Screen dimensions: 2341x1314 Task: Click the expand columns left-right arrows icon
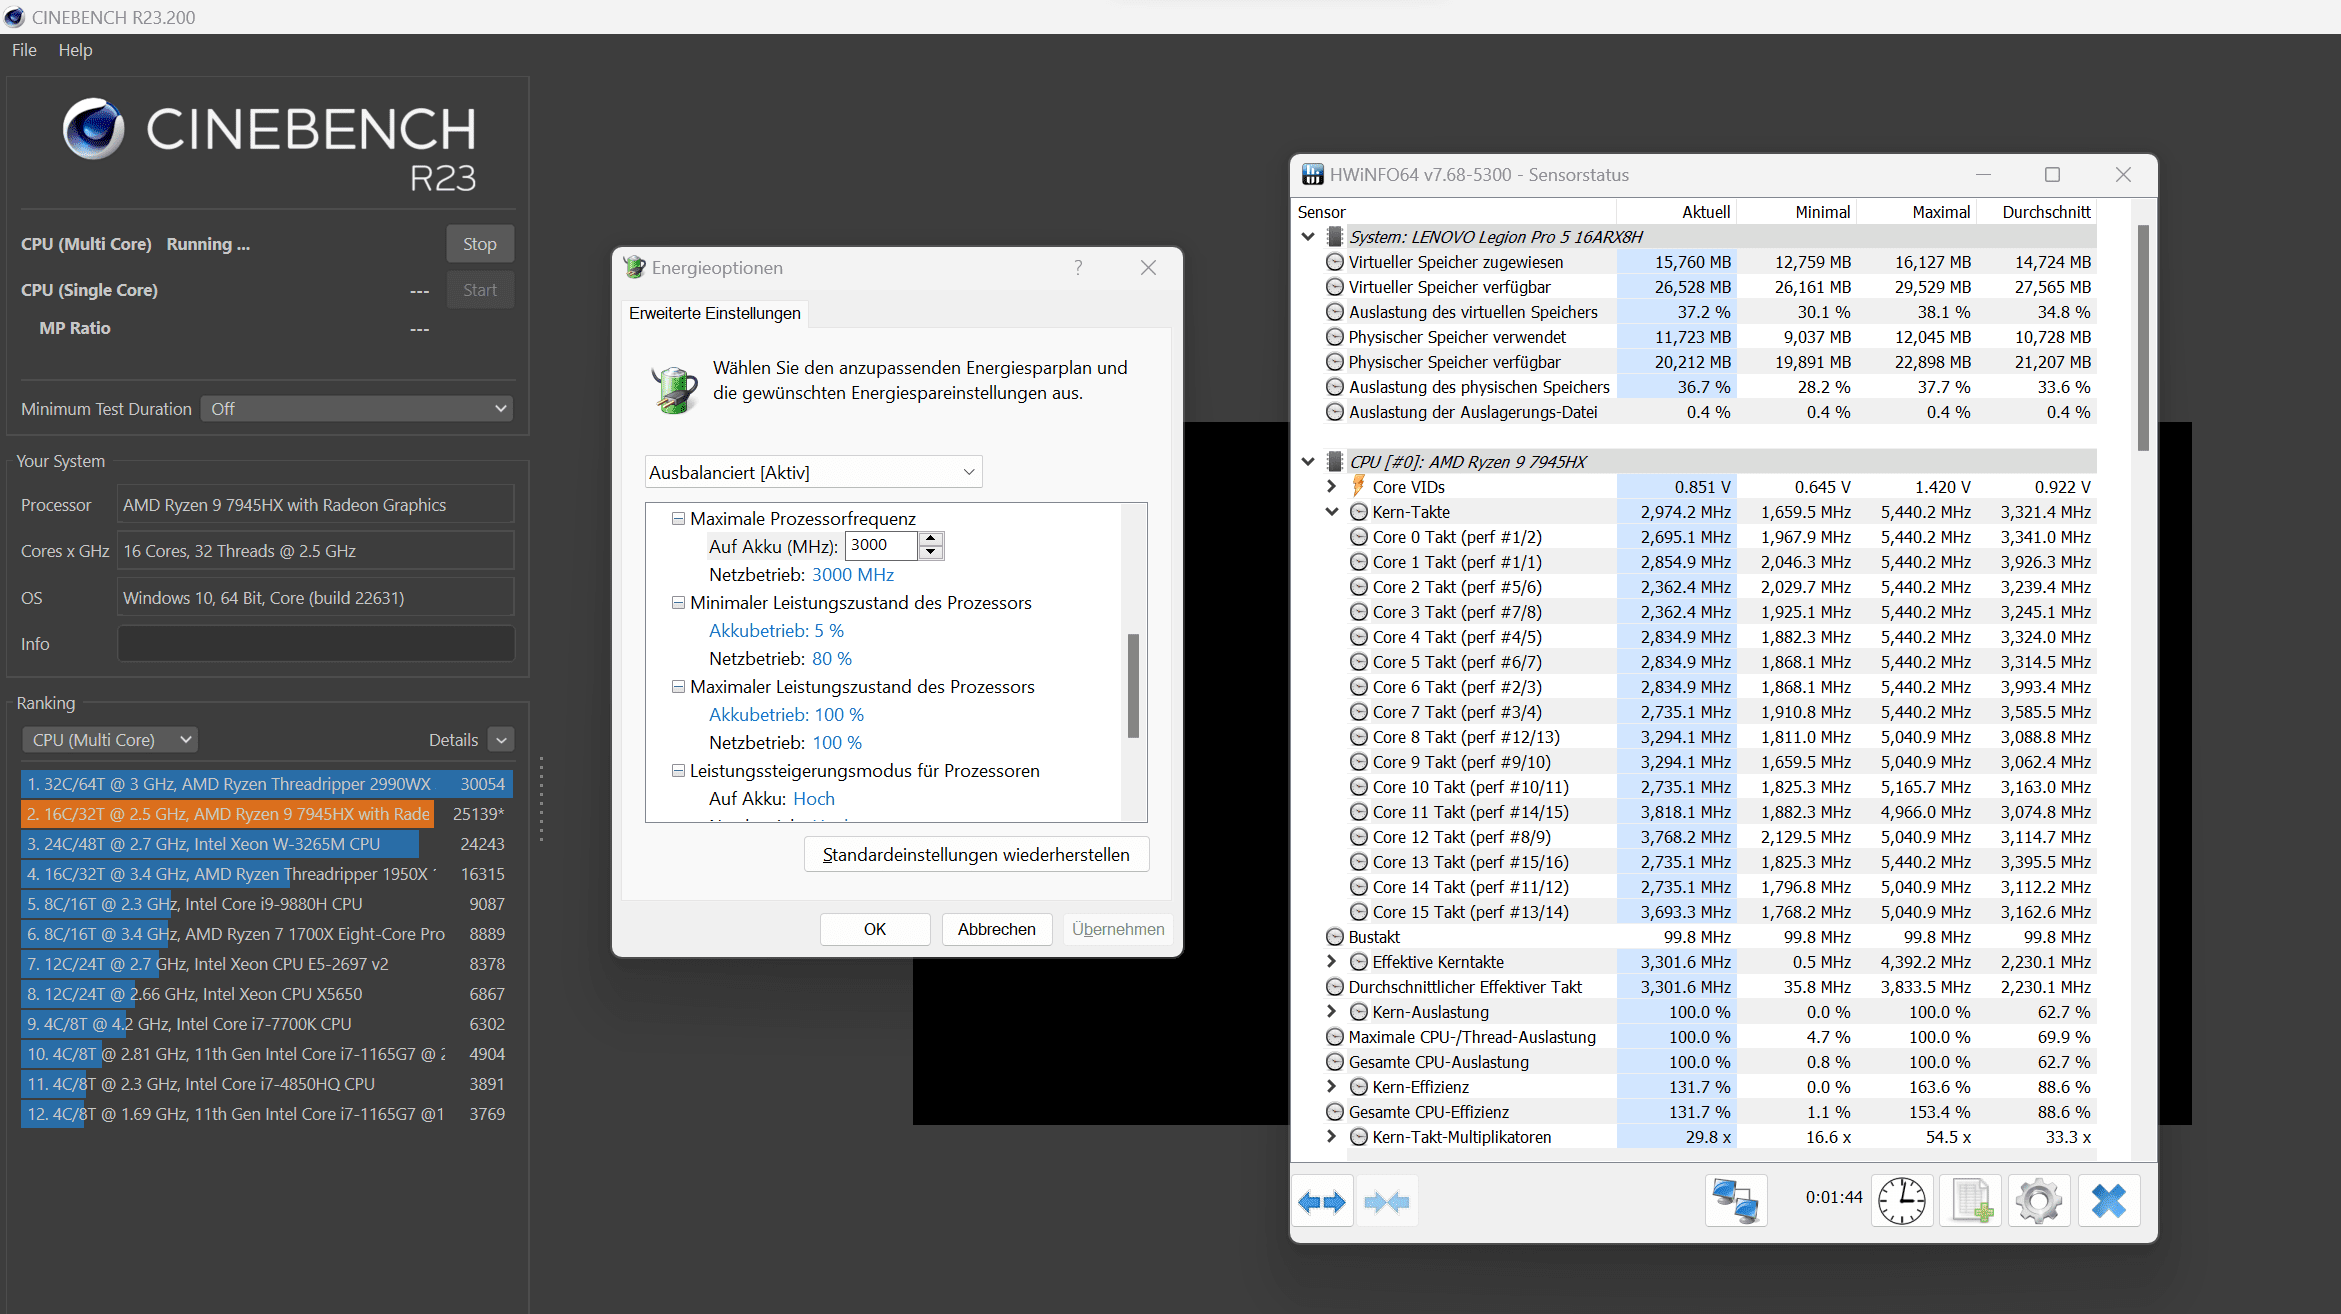(x=1322, y=1201)
